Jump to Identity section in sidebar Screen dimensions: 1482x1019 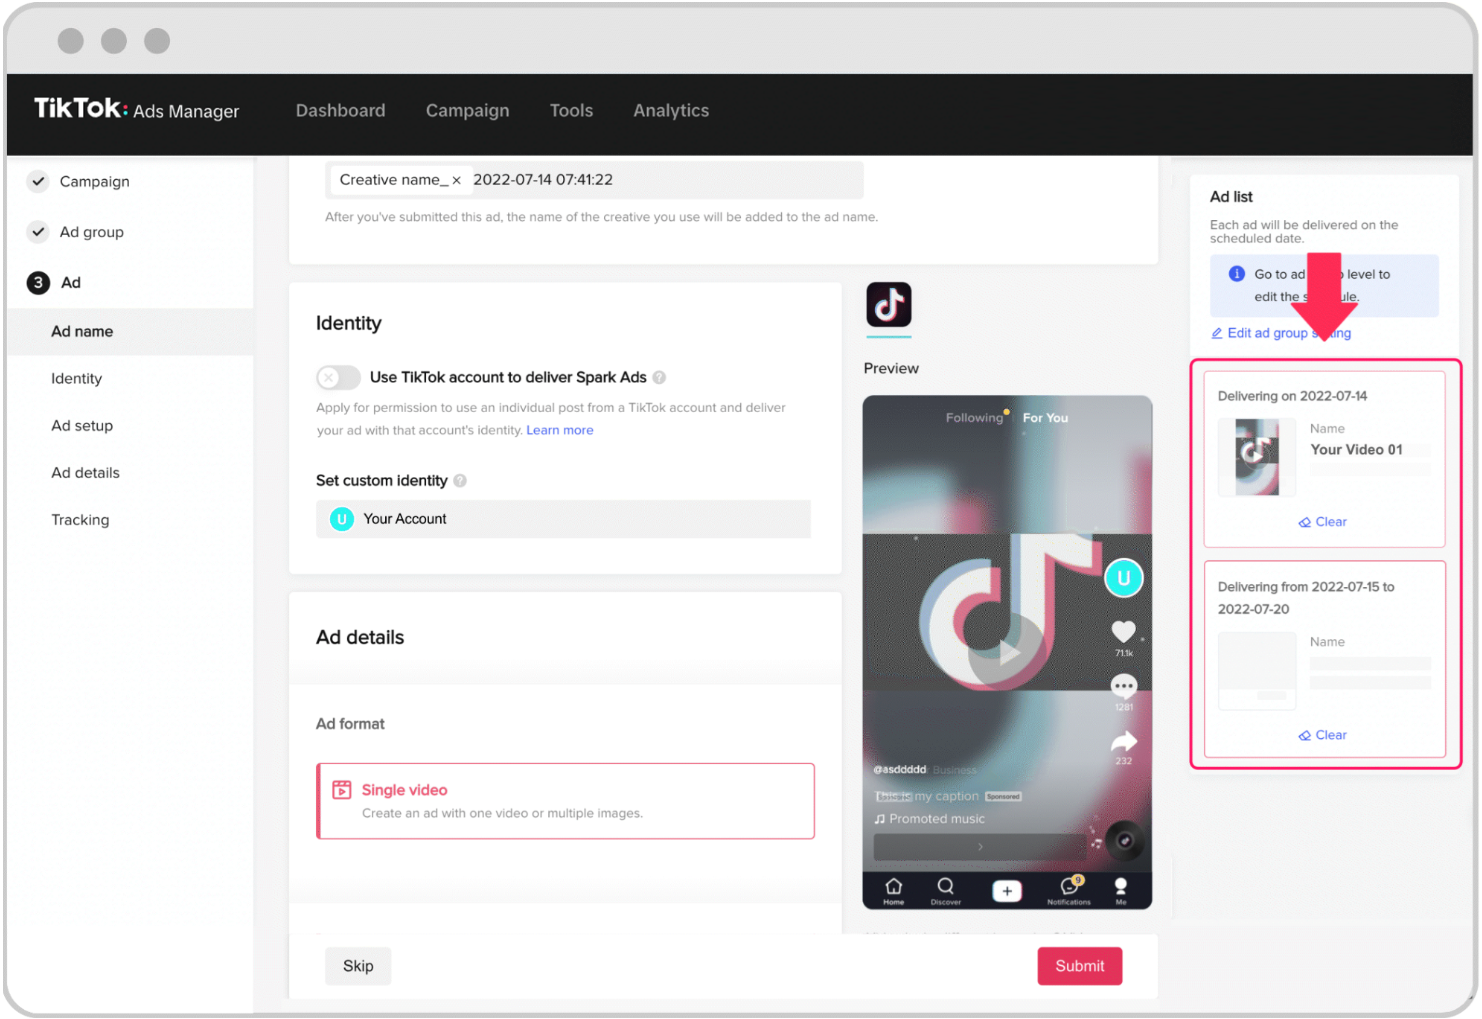76,378
